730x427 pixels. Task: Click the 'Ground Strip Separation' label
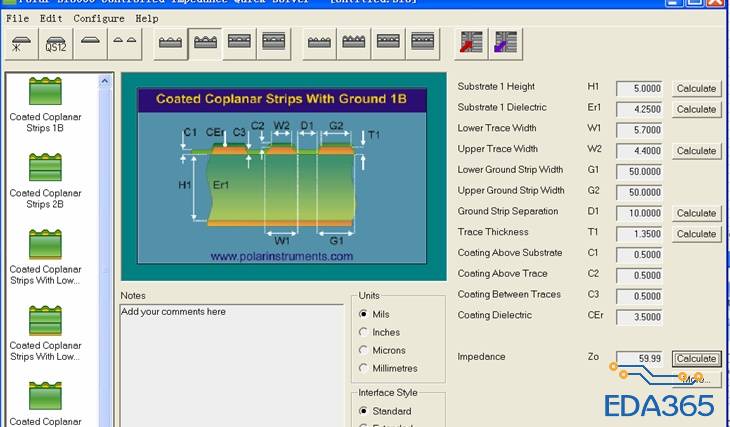(507, 211)
